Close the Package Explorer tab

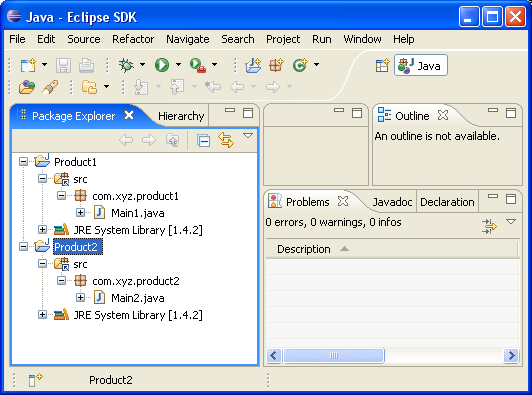tap(129, 115)
